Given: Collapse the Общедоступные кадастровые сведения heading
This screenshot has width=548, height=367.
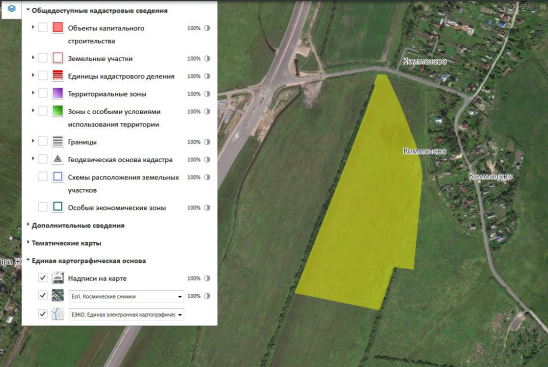Looking at the screenshot, I should tap(100, 10).
